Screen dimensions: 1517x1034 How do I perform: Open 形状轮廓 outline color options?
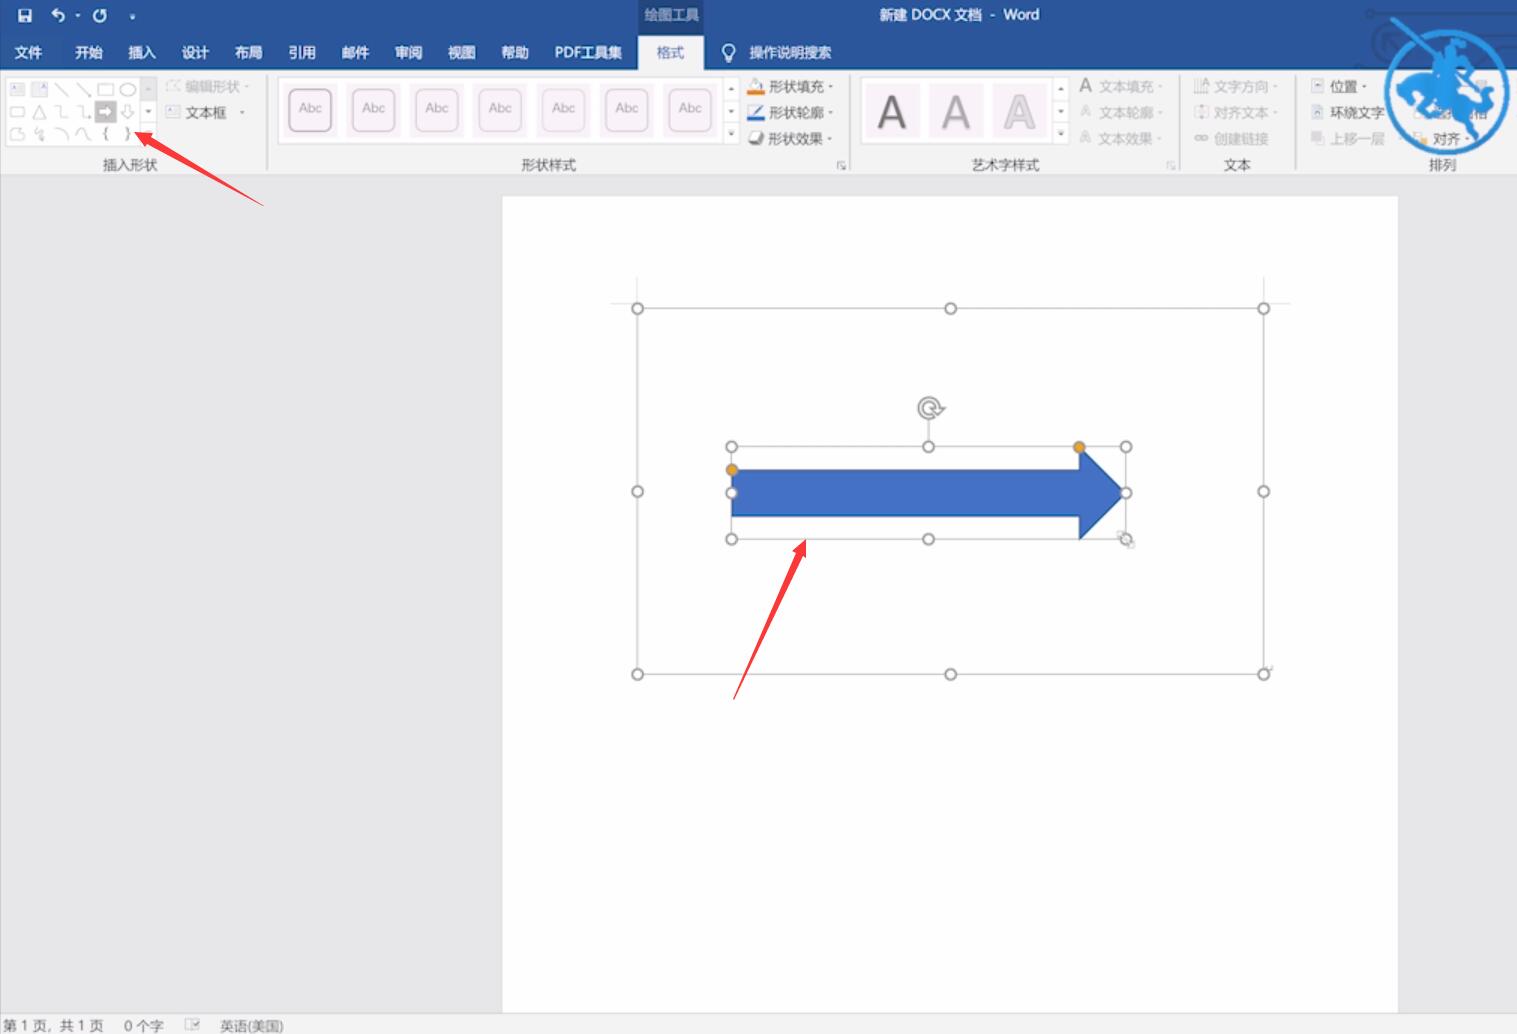[x=791, y=113]
